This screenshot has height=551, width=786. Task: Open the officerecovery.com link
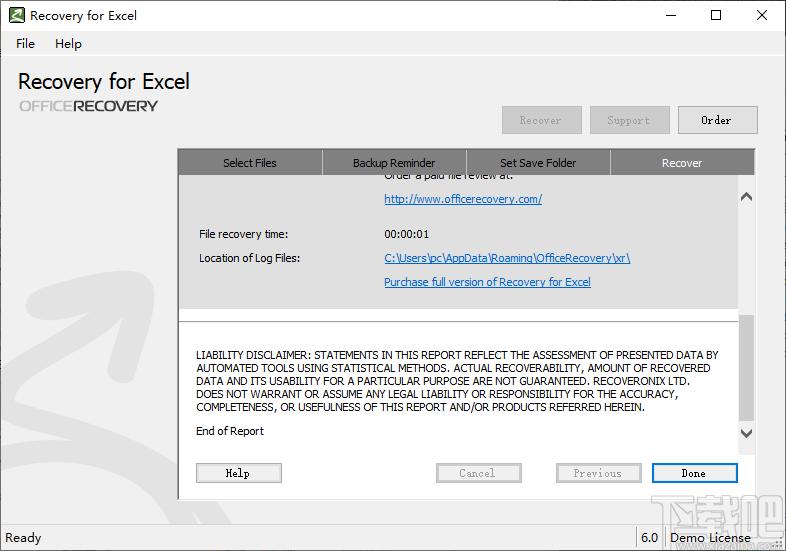(x=463, y=199)
